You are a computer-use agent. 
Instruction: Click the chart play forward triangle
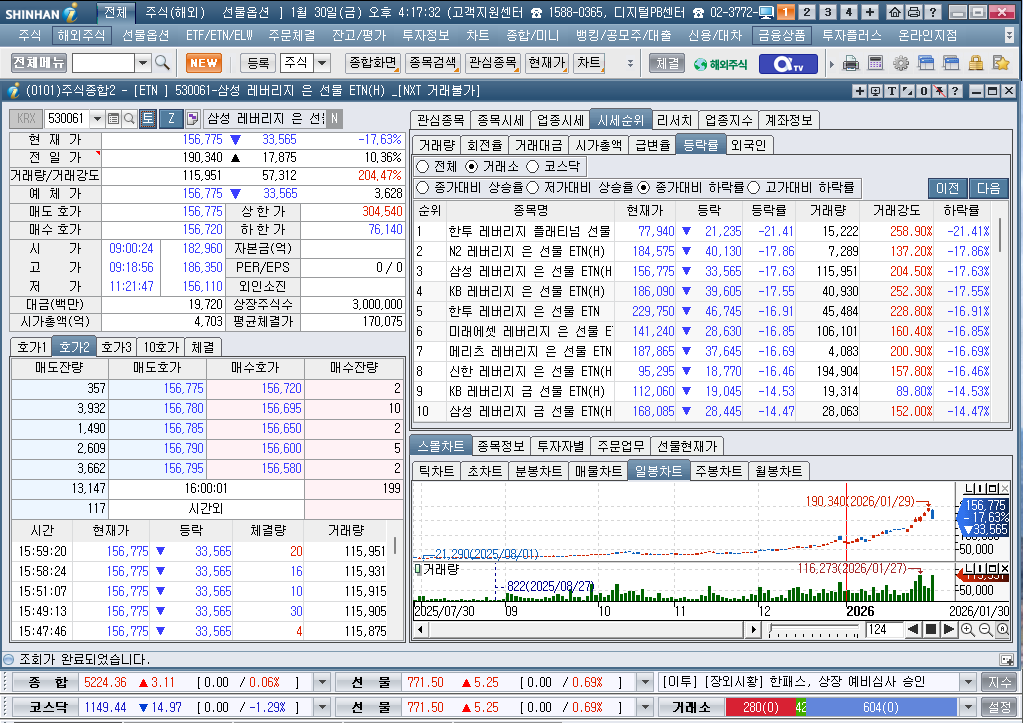[949, 629]
